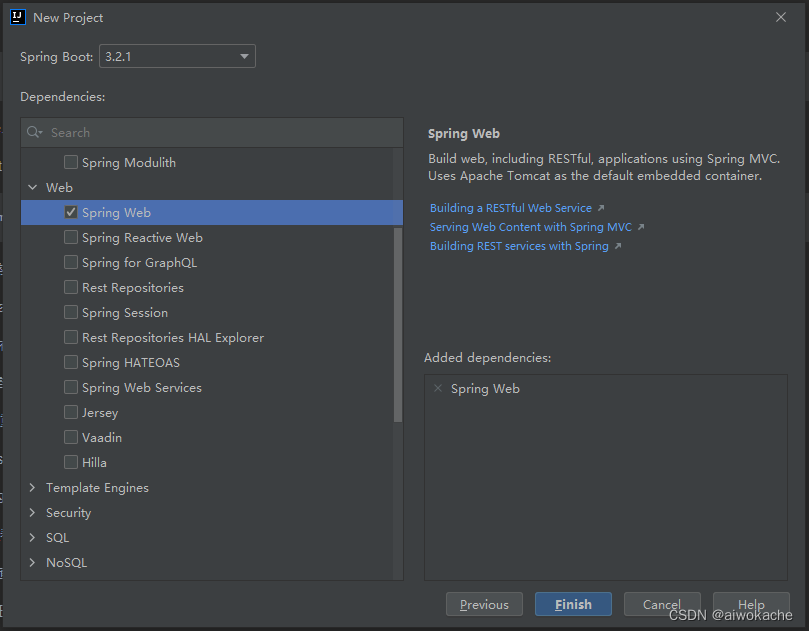This screenshot has width=809, height=631.
Task: Click arrow icon beside Serving Web Content link
Action: click(641, 227)
